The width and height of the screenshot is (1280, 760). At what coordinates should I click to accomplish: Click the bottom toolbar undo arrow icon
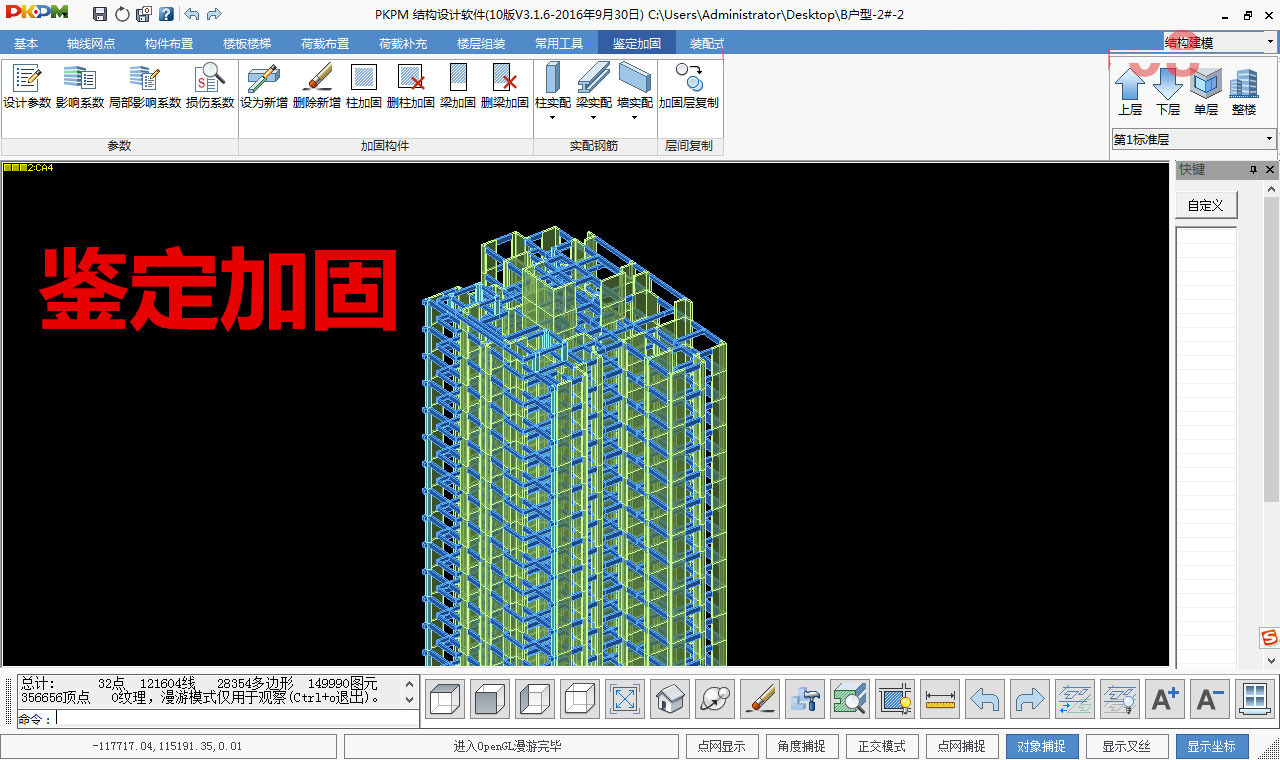985,699
